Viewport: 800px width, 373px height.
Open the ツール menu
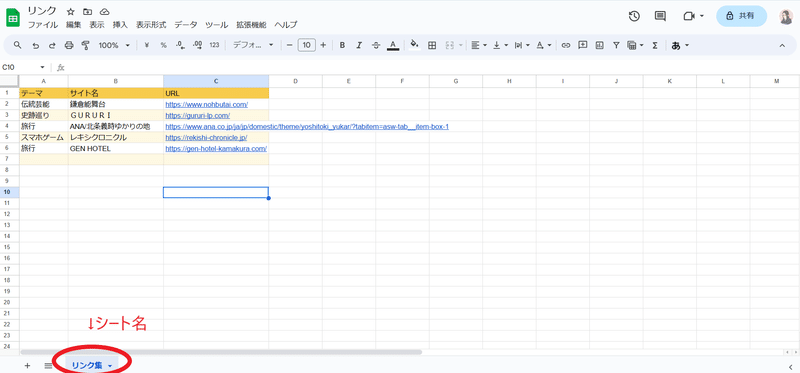(217, 24)
